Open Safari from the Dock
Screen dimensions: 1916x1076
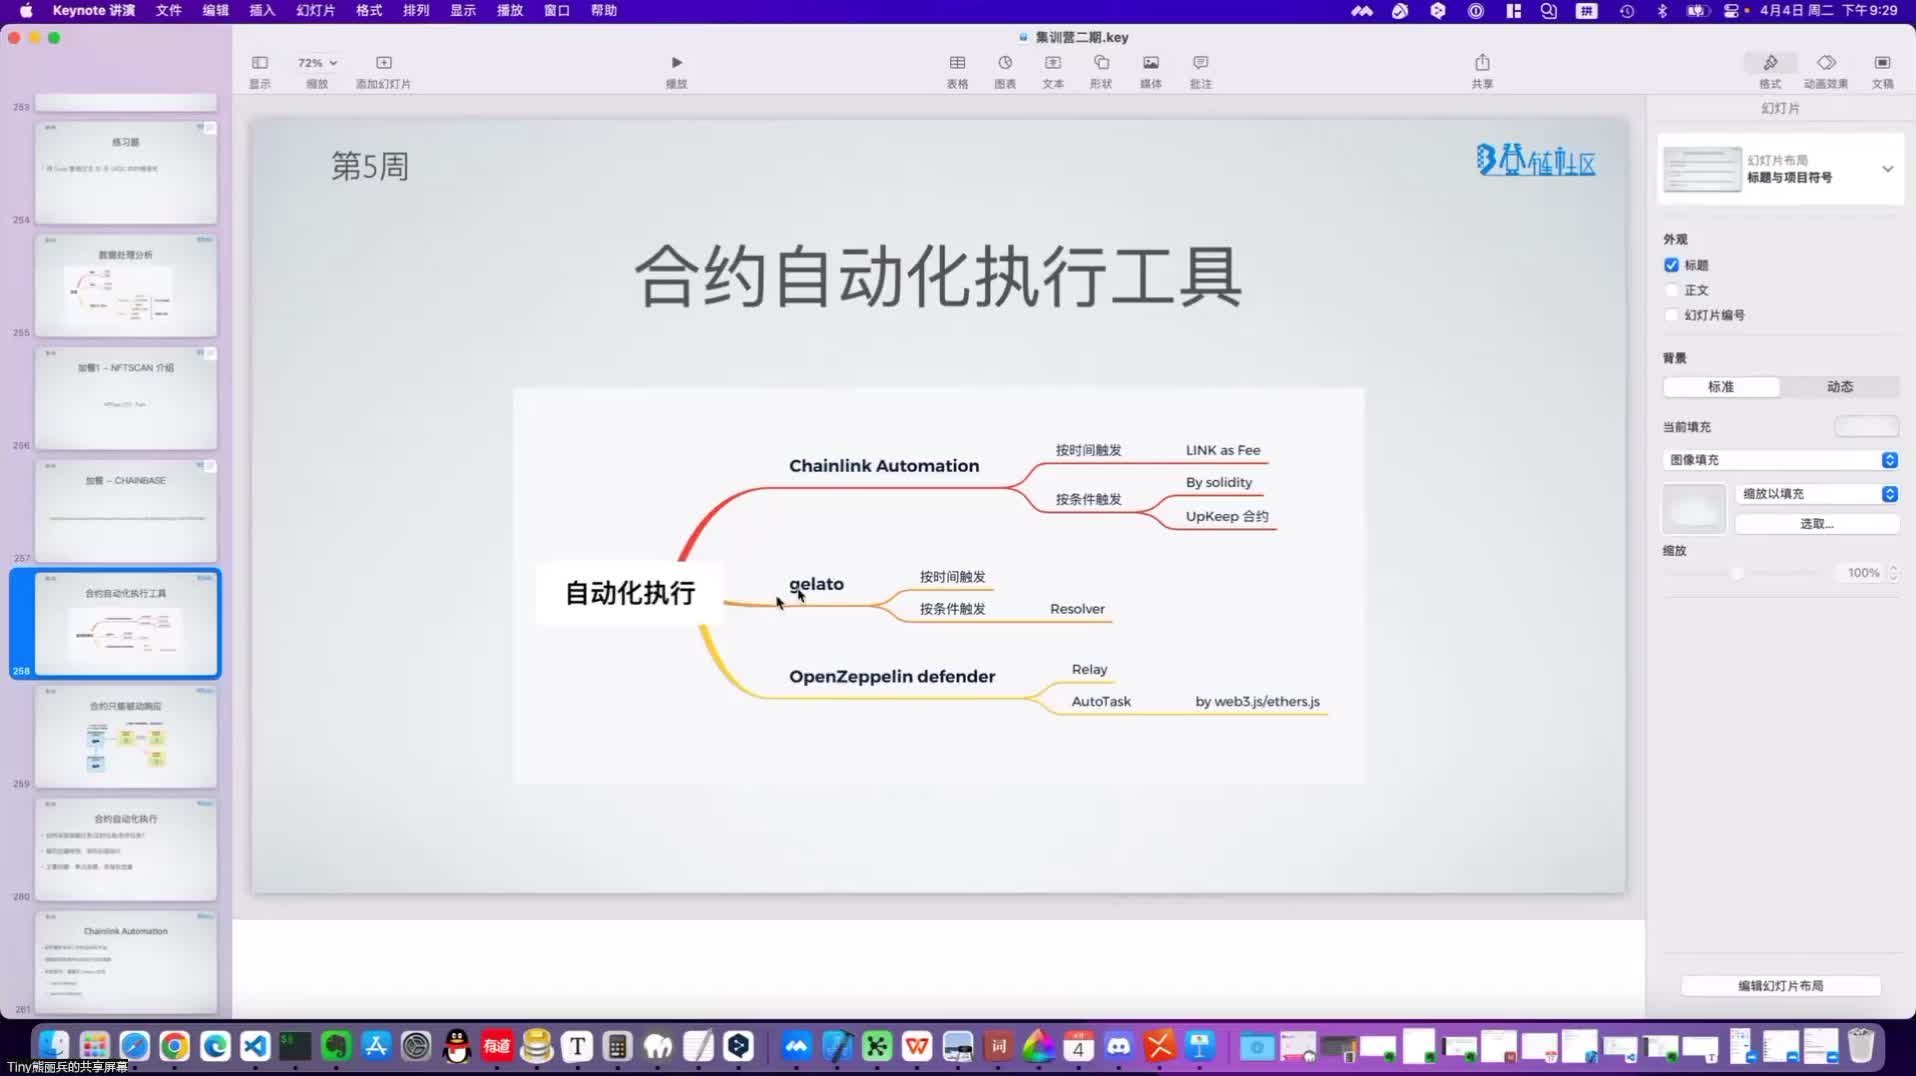[x=134, y=1047]
